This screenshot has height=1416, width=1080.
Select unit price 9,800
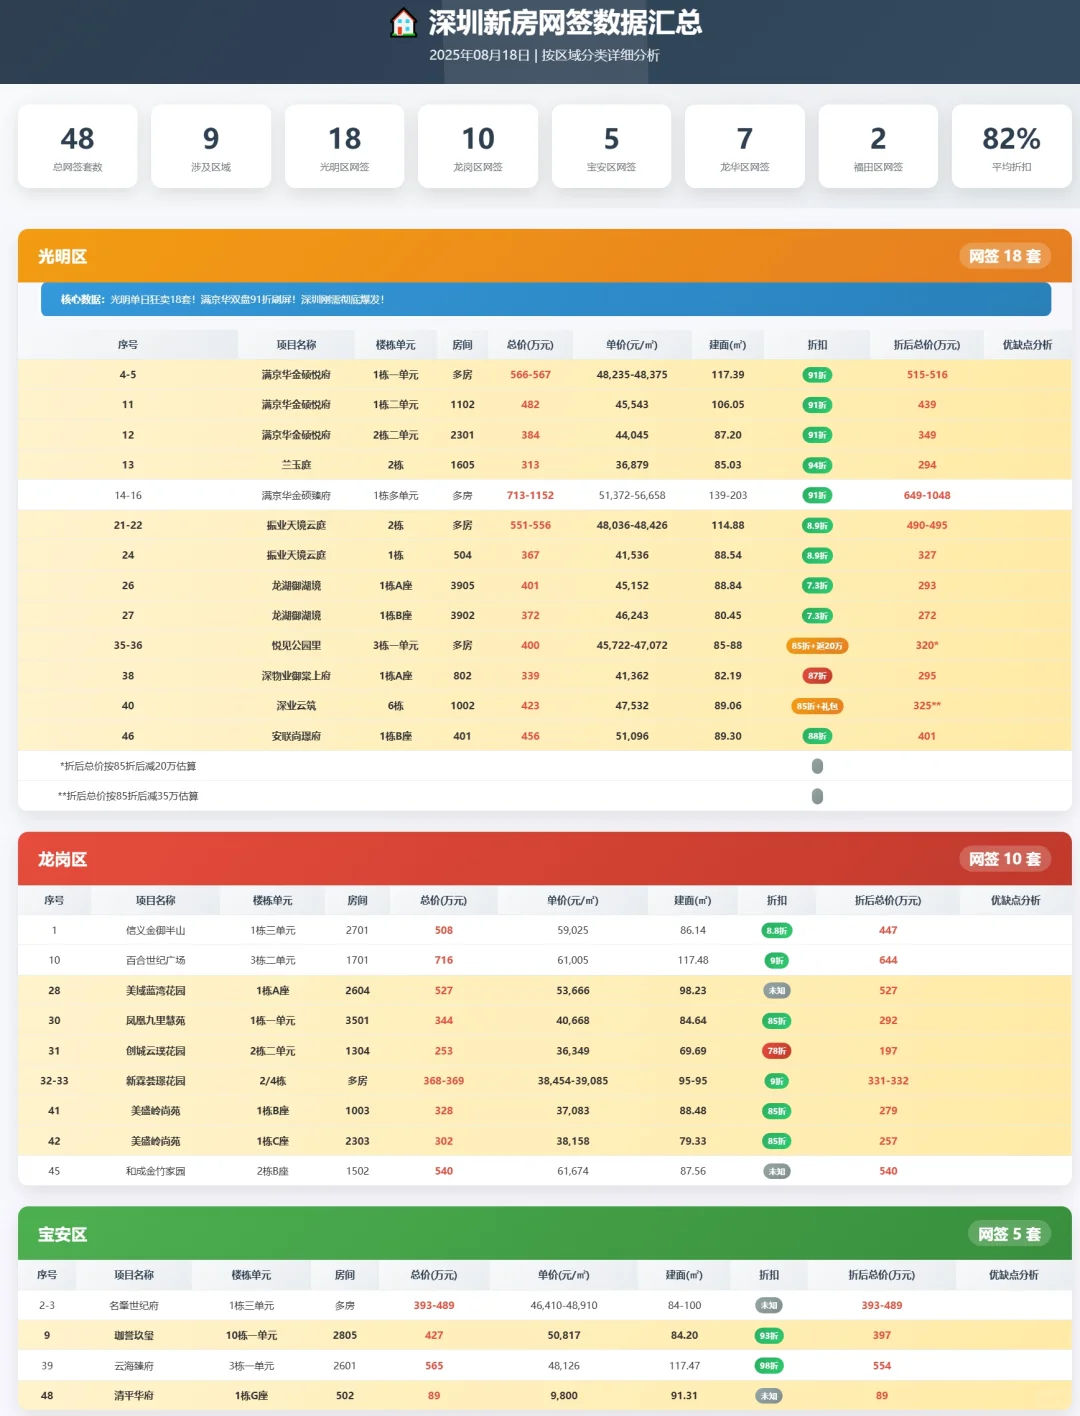[x=564, y=1396]
